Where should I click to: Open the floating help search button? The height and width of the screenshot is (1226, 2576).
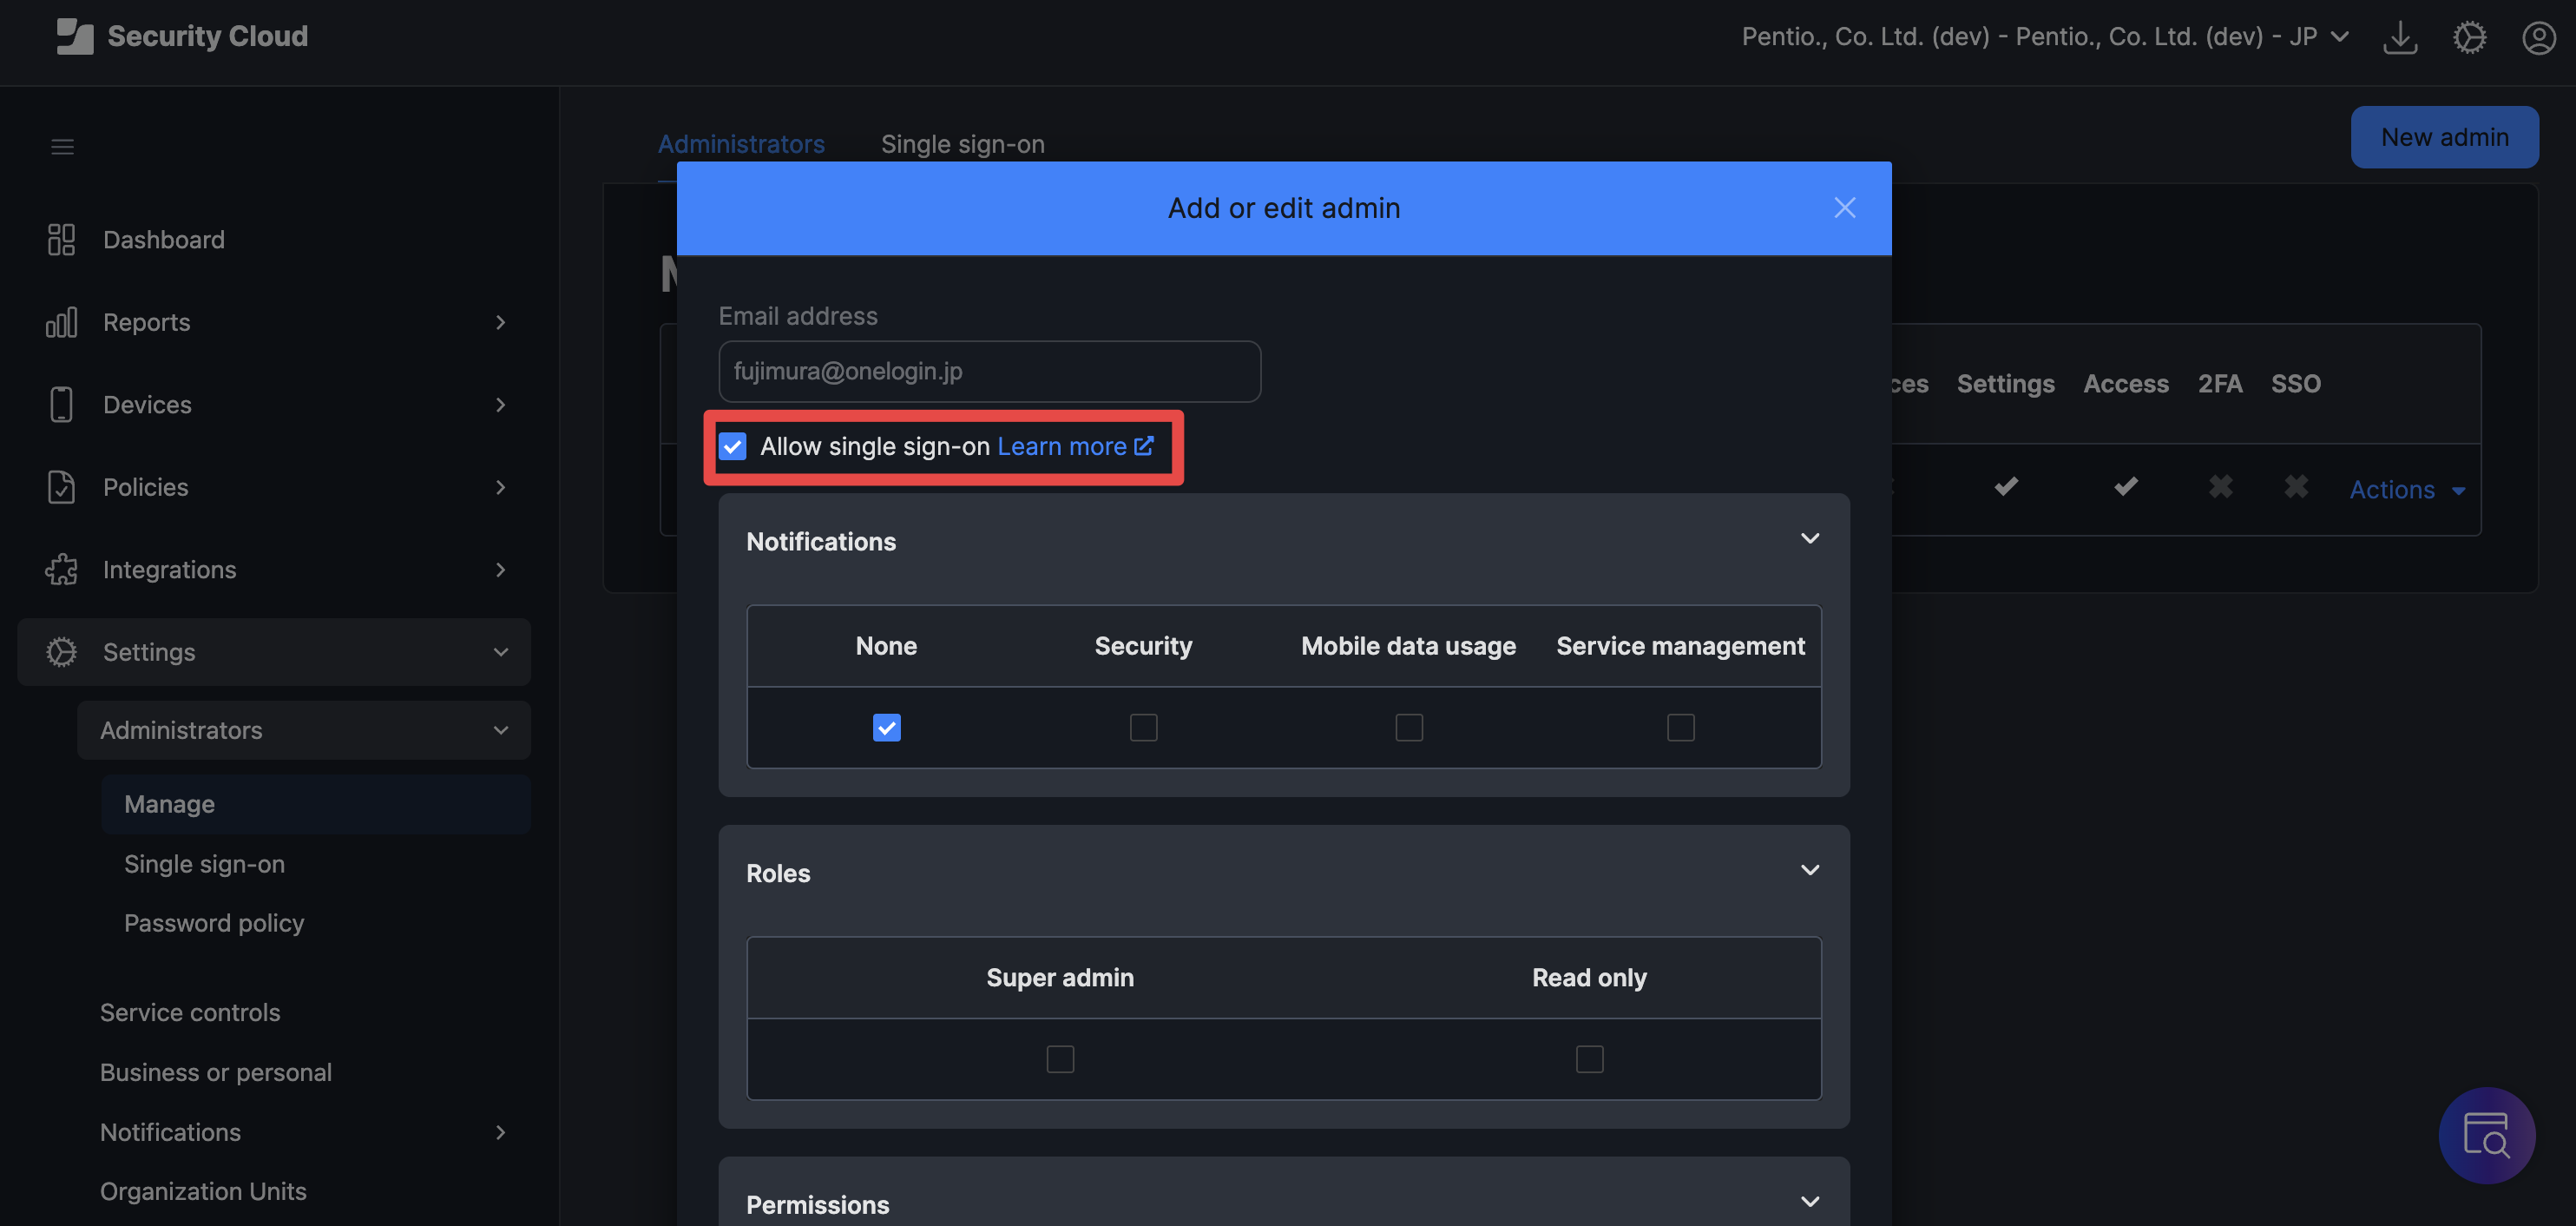(x=2486, y=1135)
